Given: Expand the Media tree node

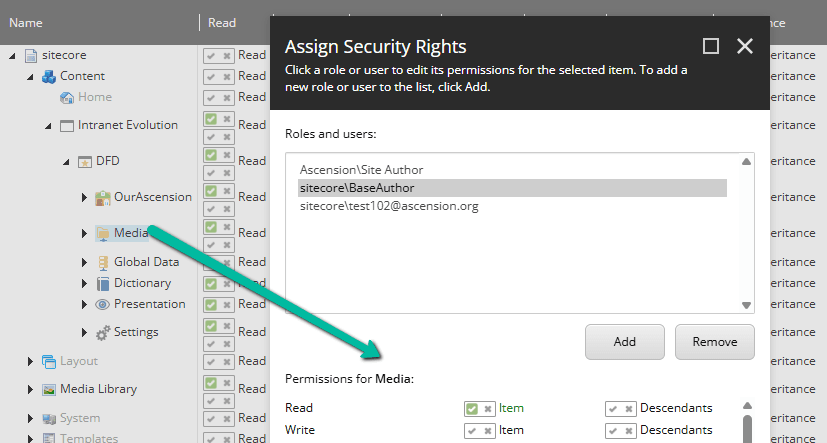Looking at the screenshot, I should [x=84, y=233].
